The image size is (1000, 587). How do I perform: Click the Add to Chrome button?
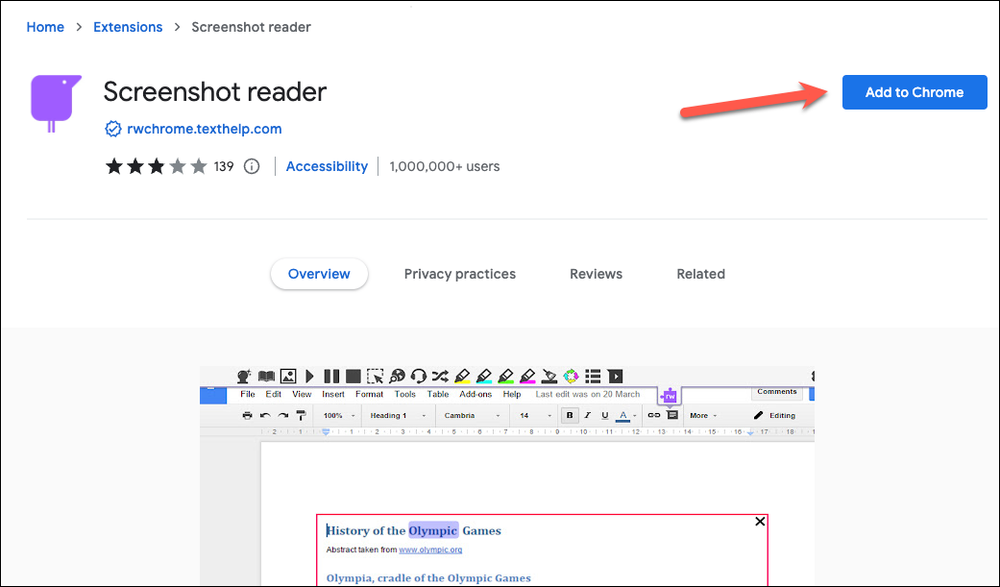(x=913, y=91)
